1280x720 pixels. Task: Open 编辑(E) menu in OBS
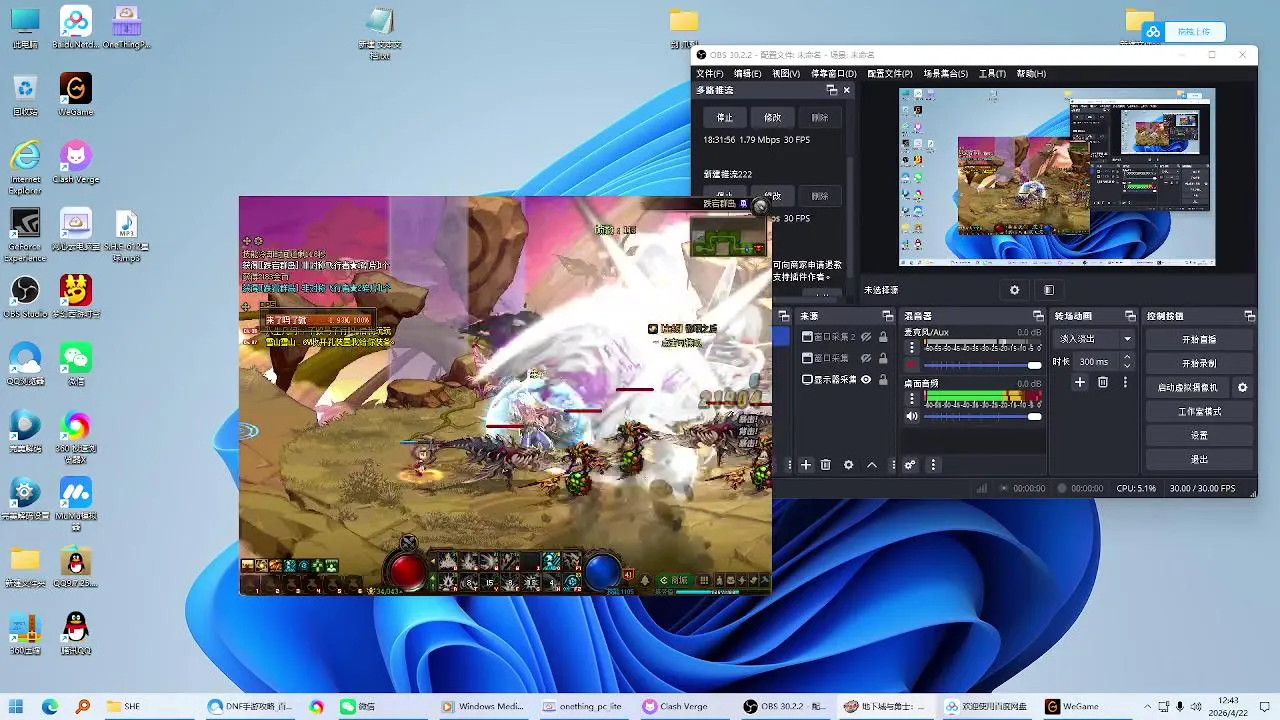(x=748, y=74)
